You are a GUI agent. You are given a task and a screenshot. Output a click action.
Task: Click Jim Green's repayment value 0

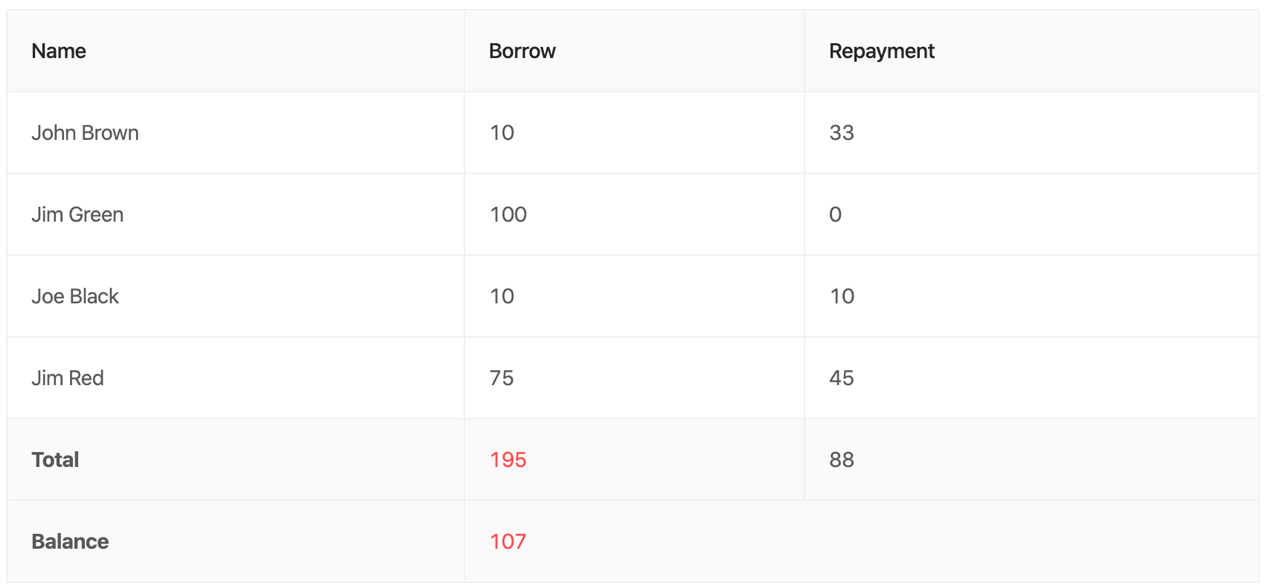[x=836, y=215]
